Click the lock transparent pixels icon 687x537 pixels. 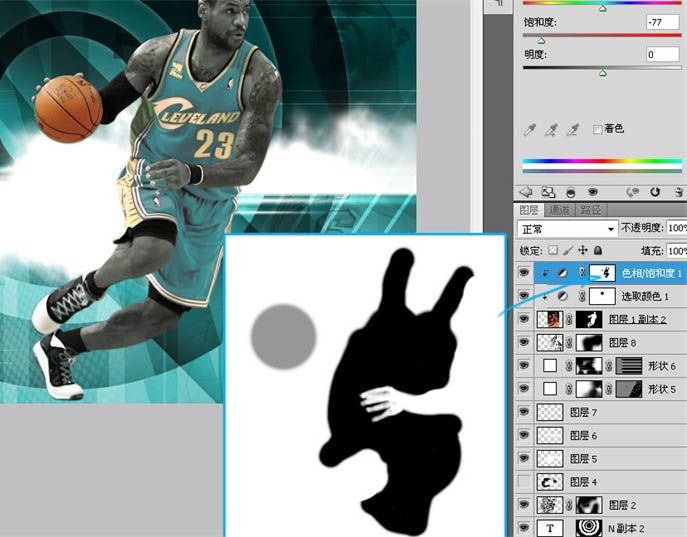(x=553, y=250)
